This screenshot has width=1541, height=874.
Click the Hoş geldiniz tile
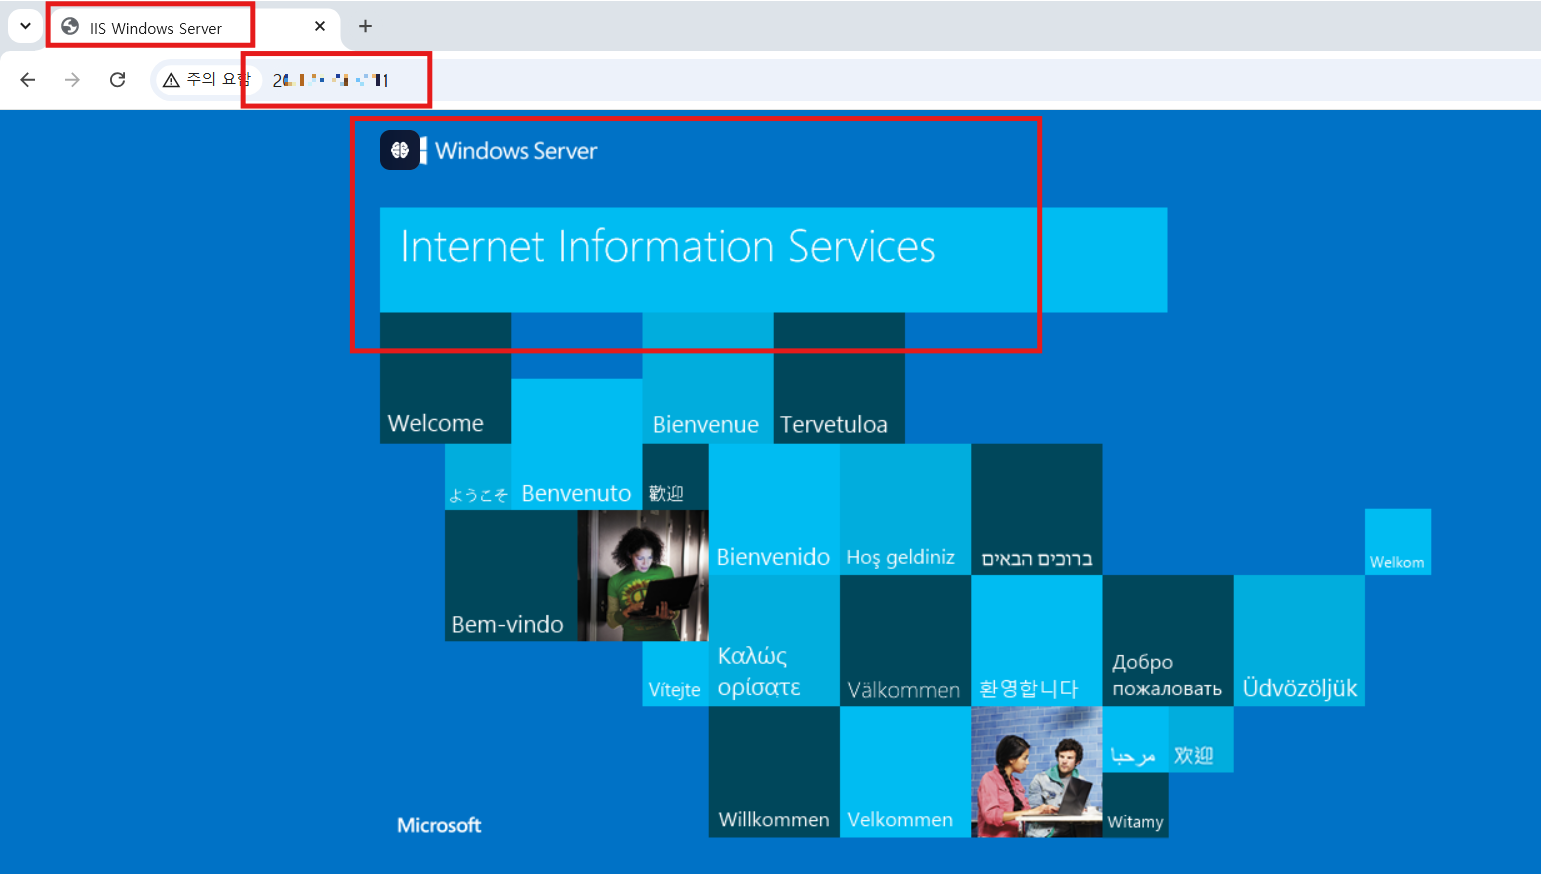click(905, 509)
